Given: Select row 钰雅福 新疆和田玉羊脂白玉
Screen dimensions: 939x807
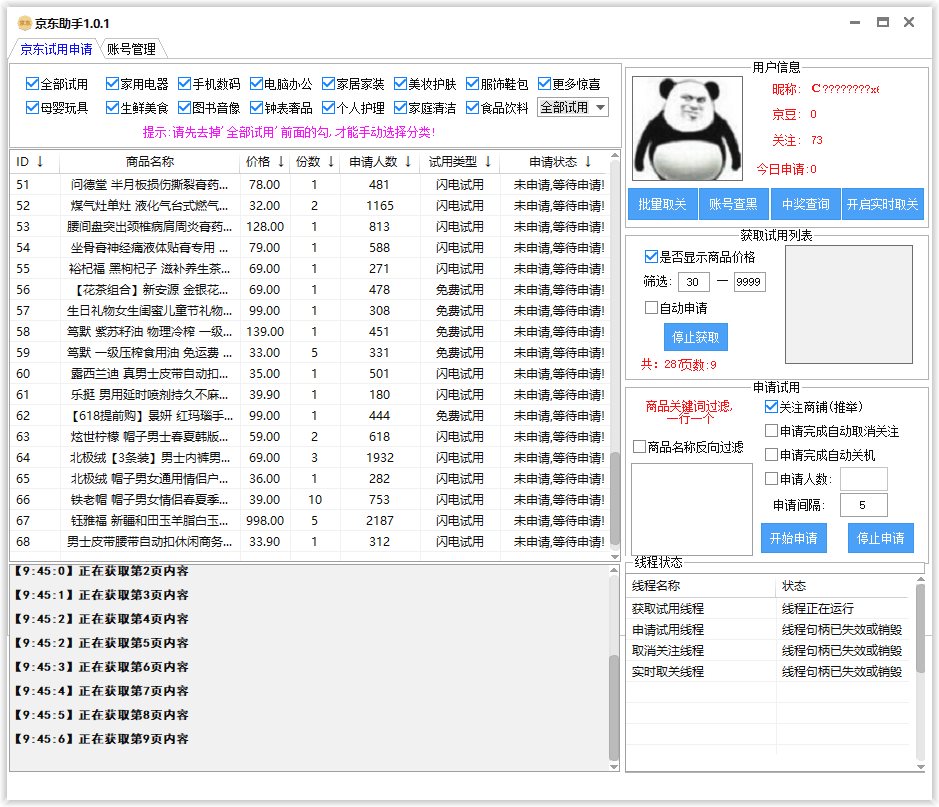Looking at the screenshot, I should (x=310, y=520).
